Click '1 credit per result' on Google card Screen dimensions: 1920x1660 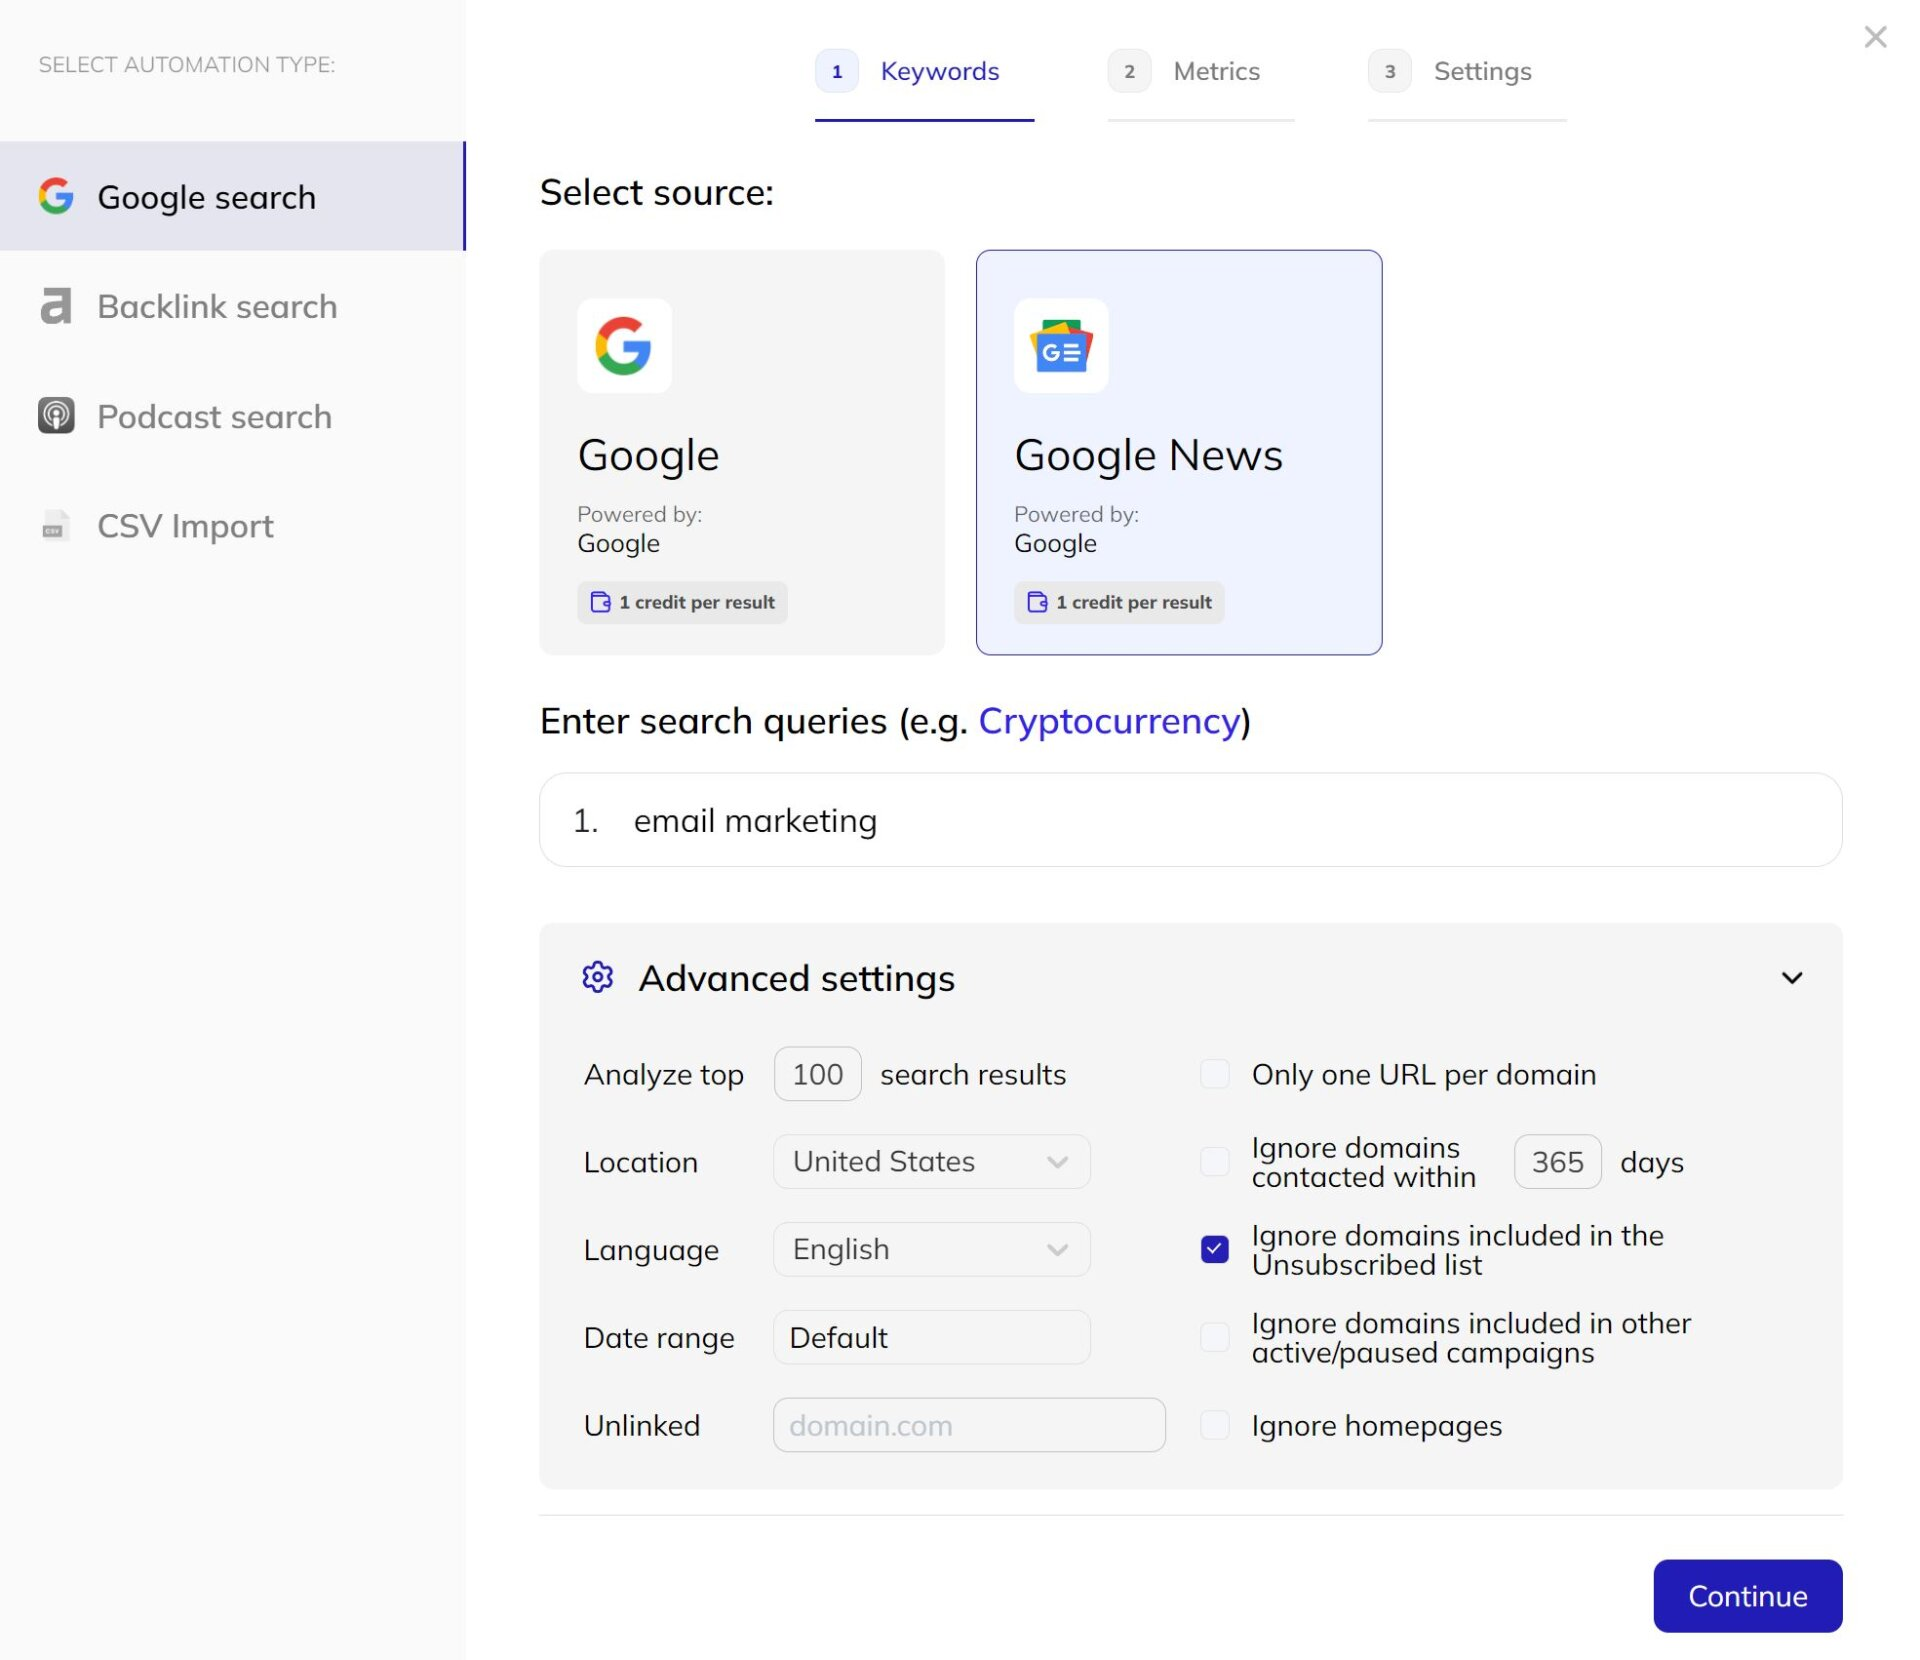click(682, 602)
